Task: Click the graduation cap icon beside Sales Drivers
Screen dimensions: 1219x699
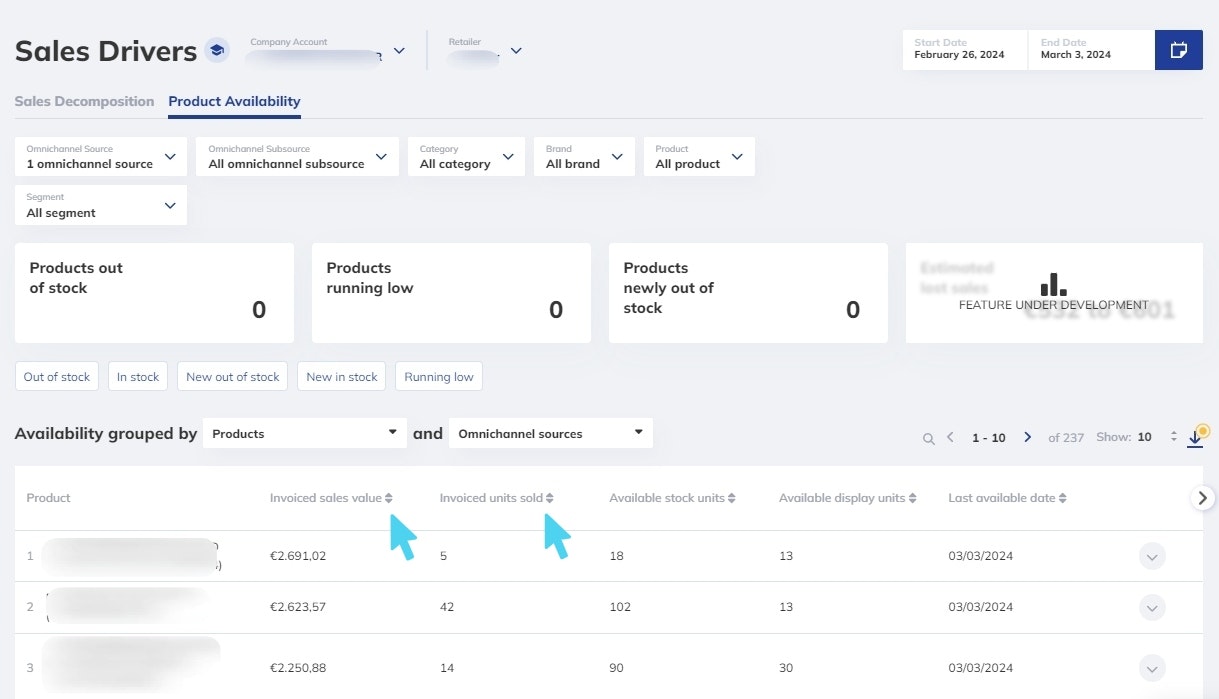Action: click(217, 50)
